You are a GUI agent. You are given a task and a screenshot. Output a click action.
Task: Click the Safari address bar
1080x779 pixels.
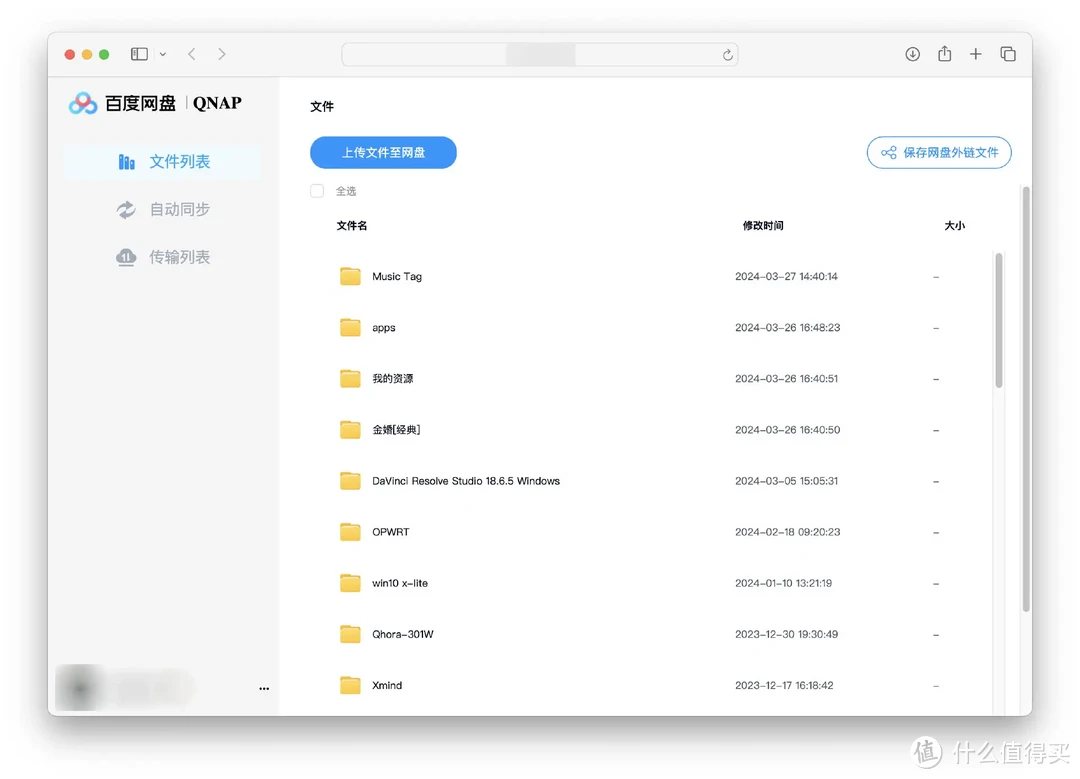coord(540,54)
